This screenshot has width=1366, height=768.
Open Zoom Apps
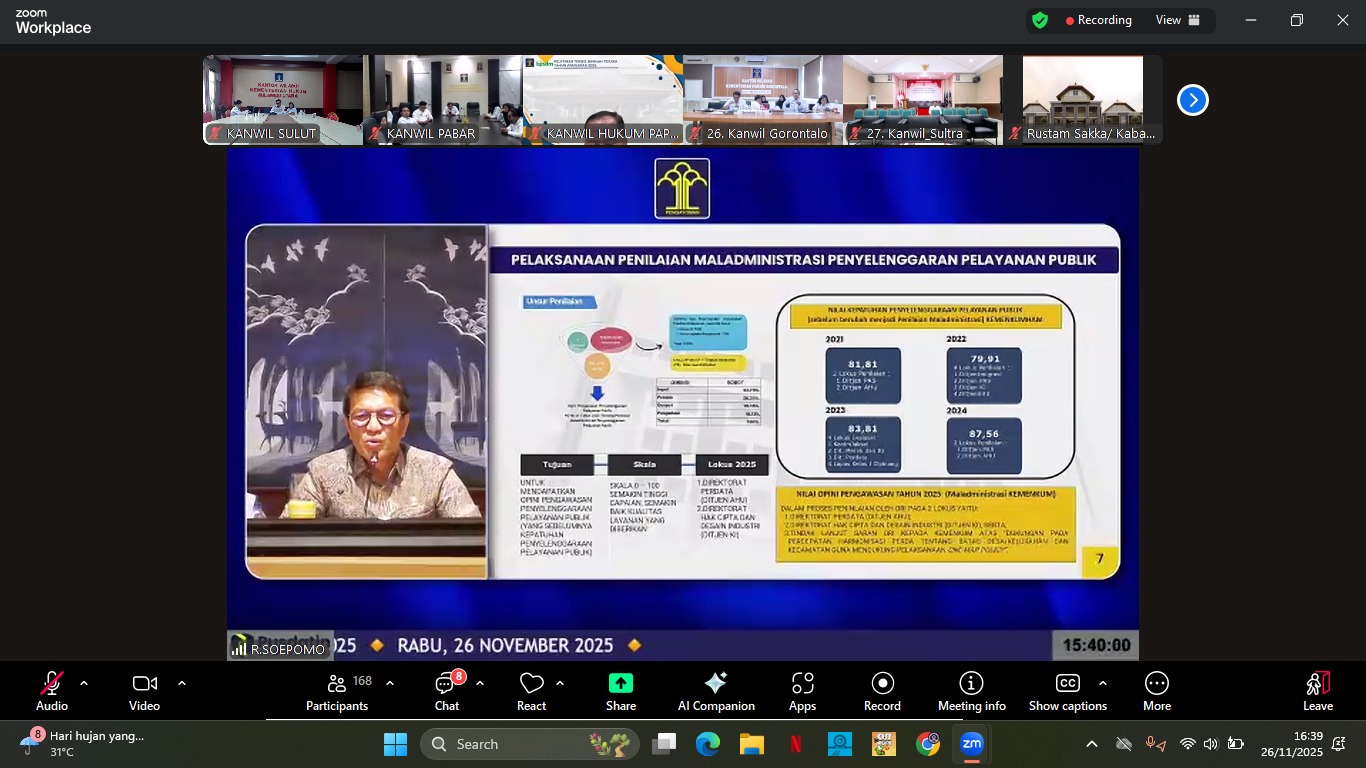(802, 690)
